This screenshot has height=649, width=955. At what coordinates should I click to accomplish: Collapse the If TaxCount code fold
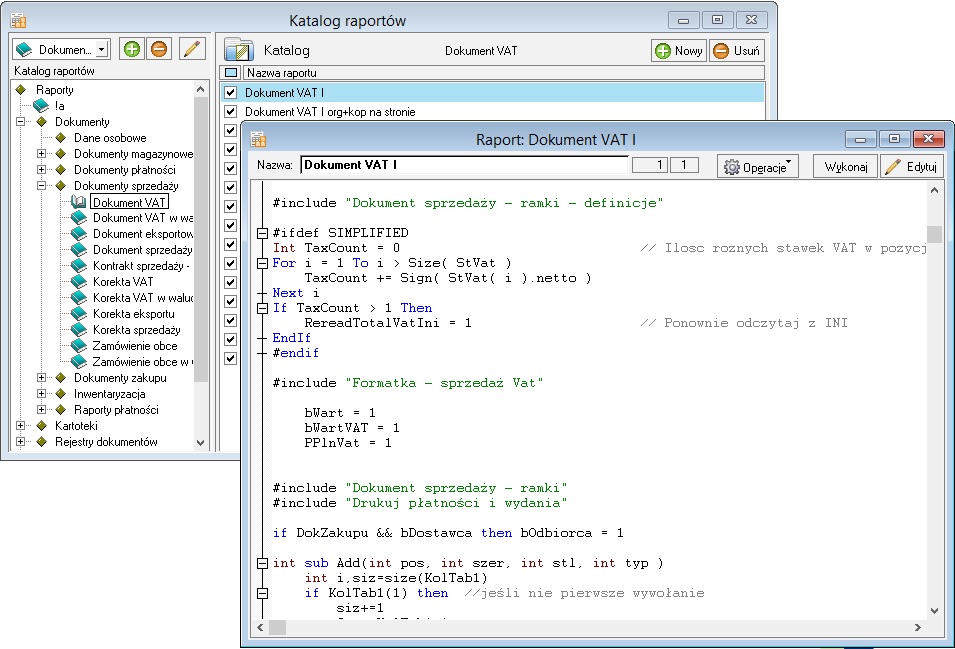tap(263, 308)
